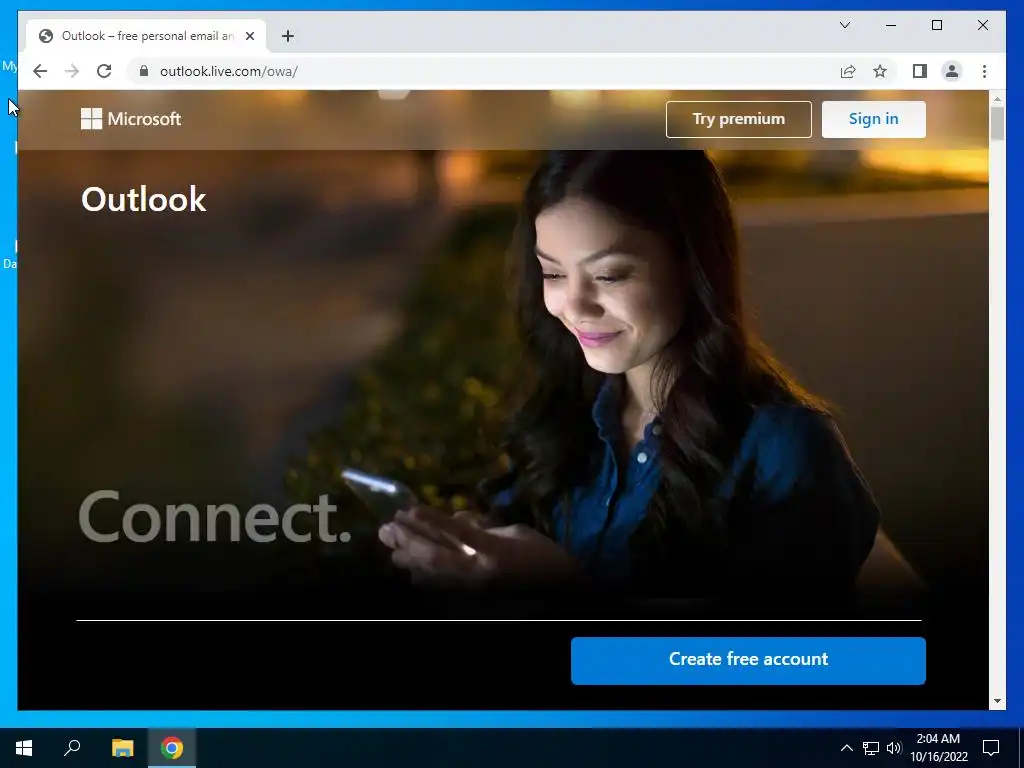Click the outlook.live.com address bar
The height and width of the screenshot is (768, 1024).
coord(483,71)
